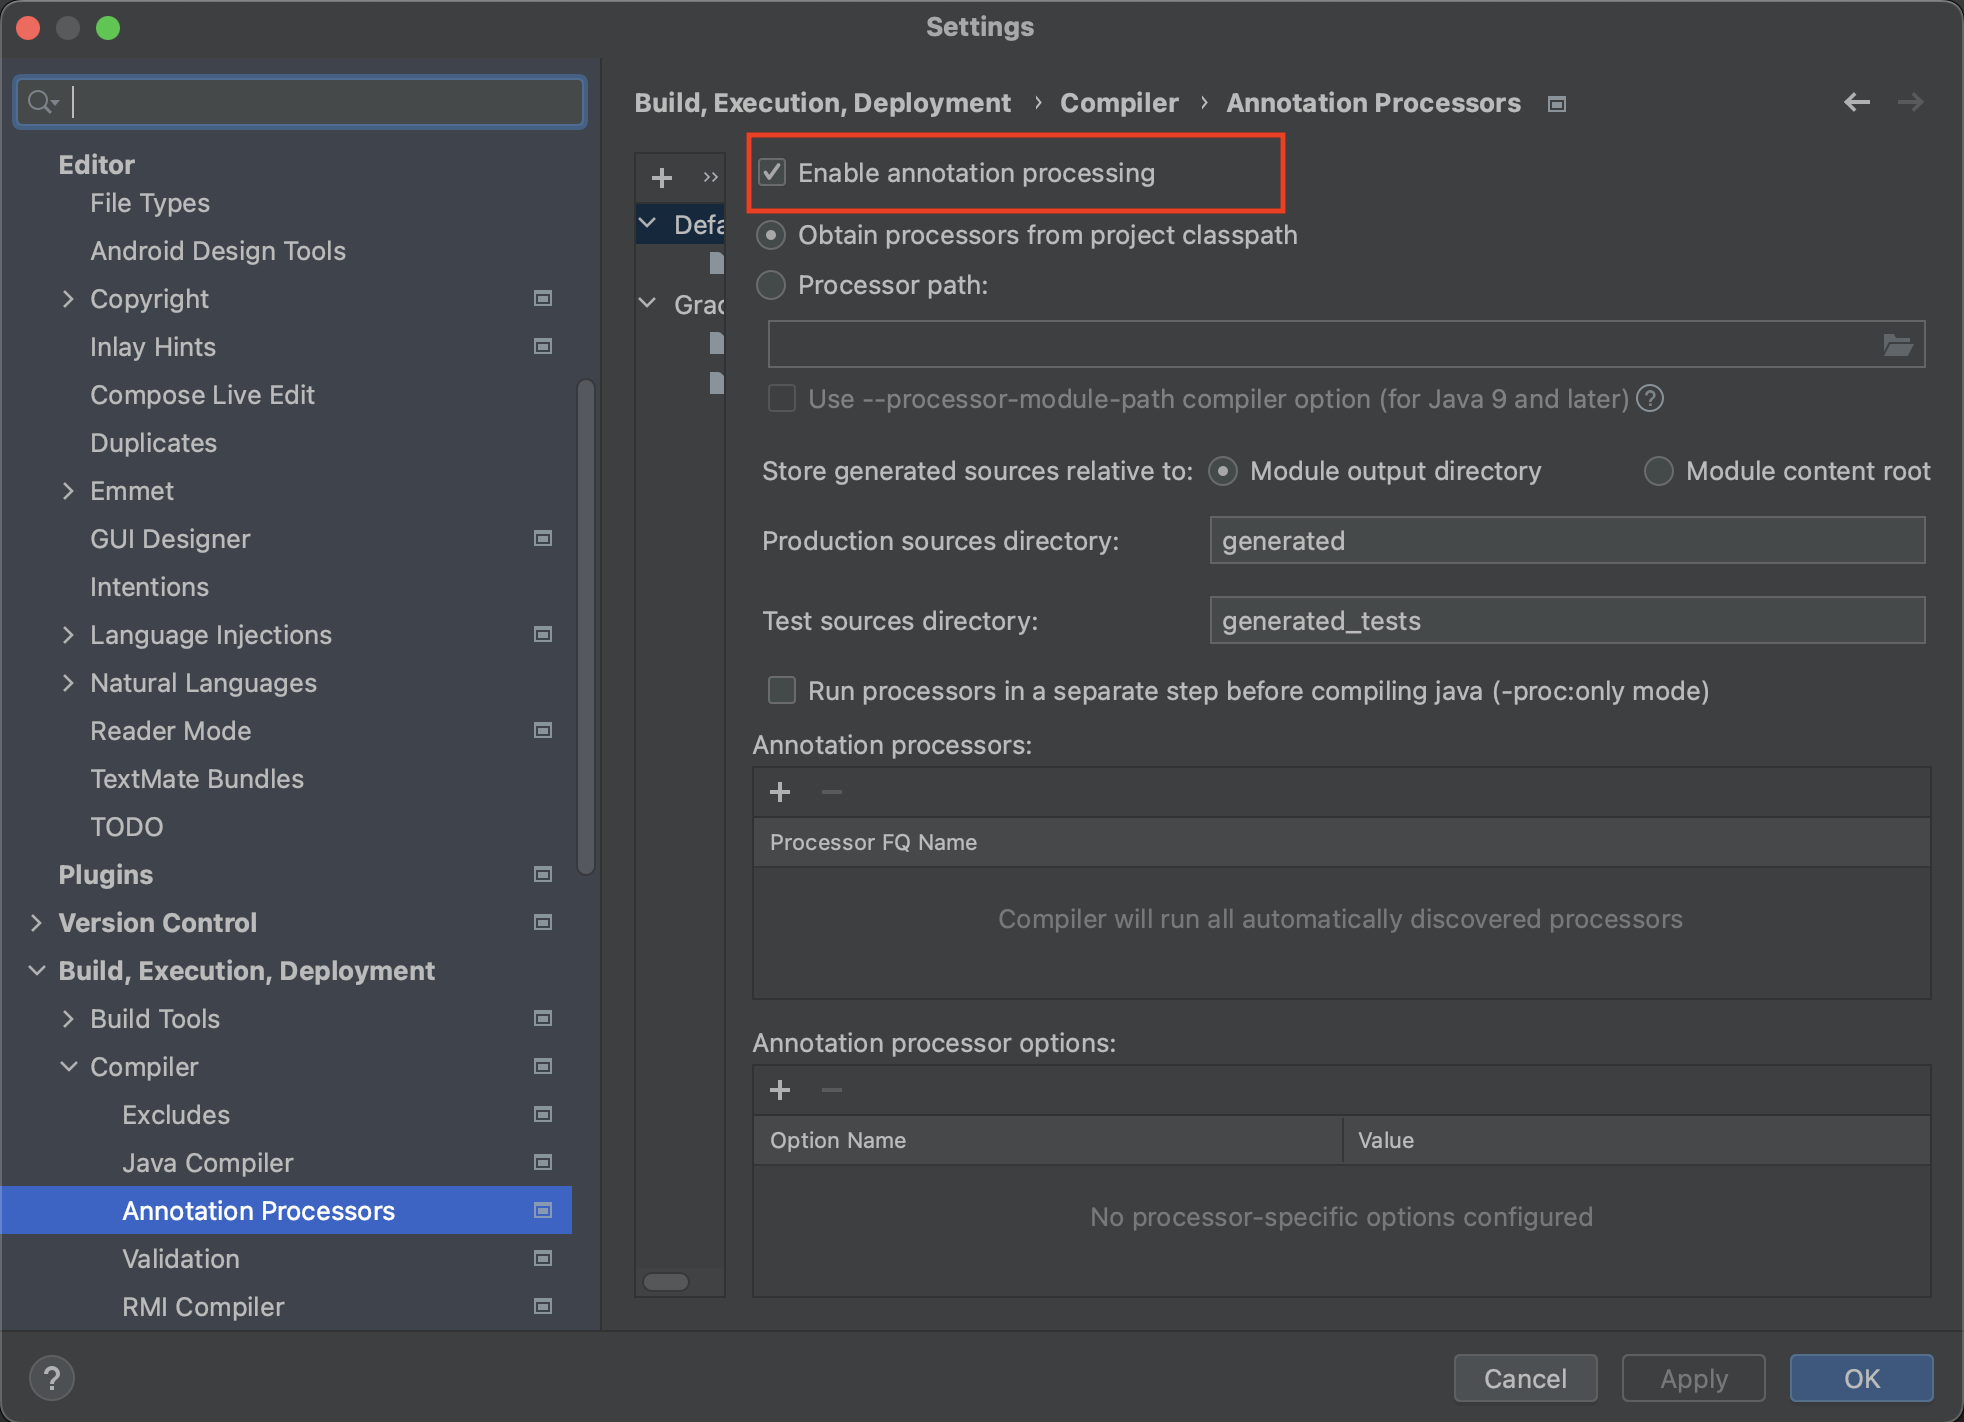Uncheck Enable annotation processing
1964x1422 pixels.
point(772,173)
